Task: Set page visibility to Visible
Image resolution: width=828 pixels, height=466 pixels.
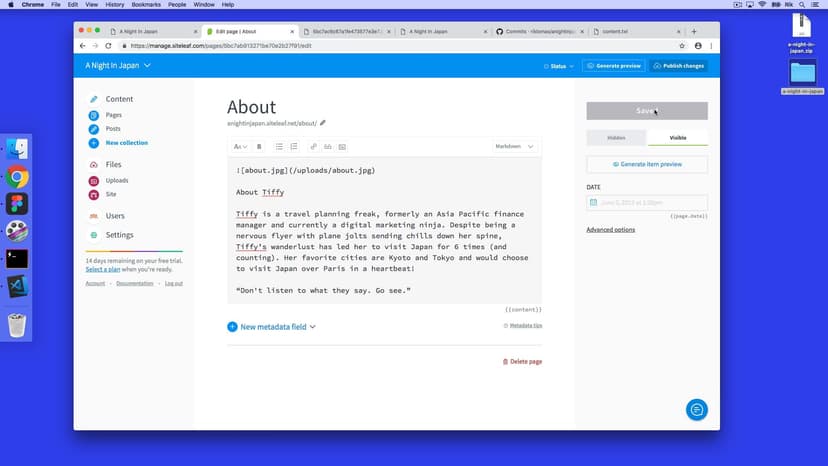Action: pyautogui.click(x=677, y=137)
